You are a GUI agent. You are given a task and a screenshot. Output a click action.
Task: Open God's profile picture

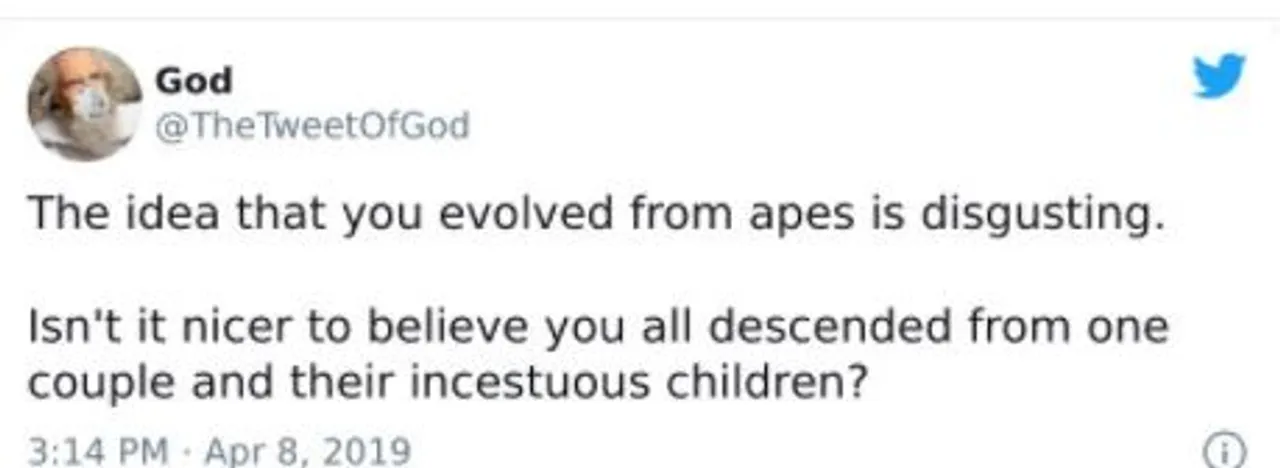tap(85, 103)
